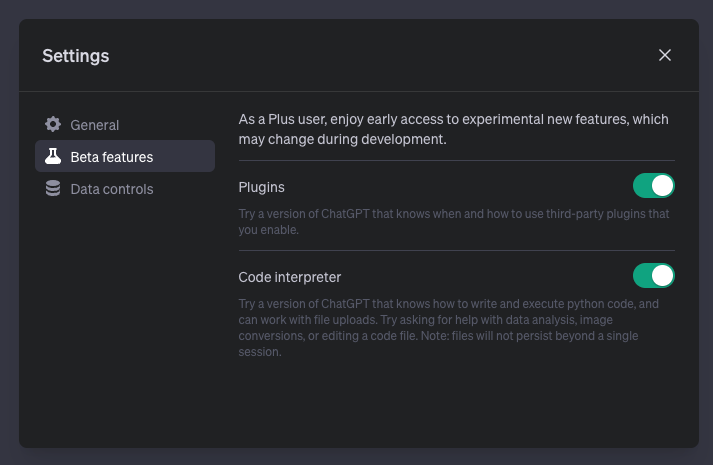
Task: Click the white knob on the Code interpreter switch
Action: (x=662, y=275)
